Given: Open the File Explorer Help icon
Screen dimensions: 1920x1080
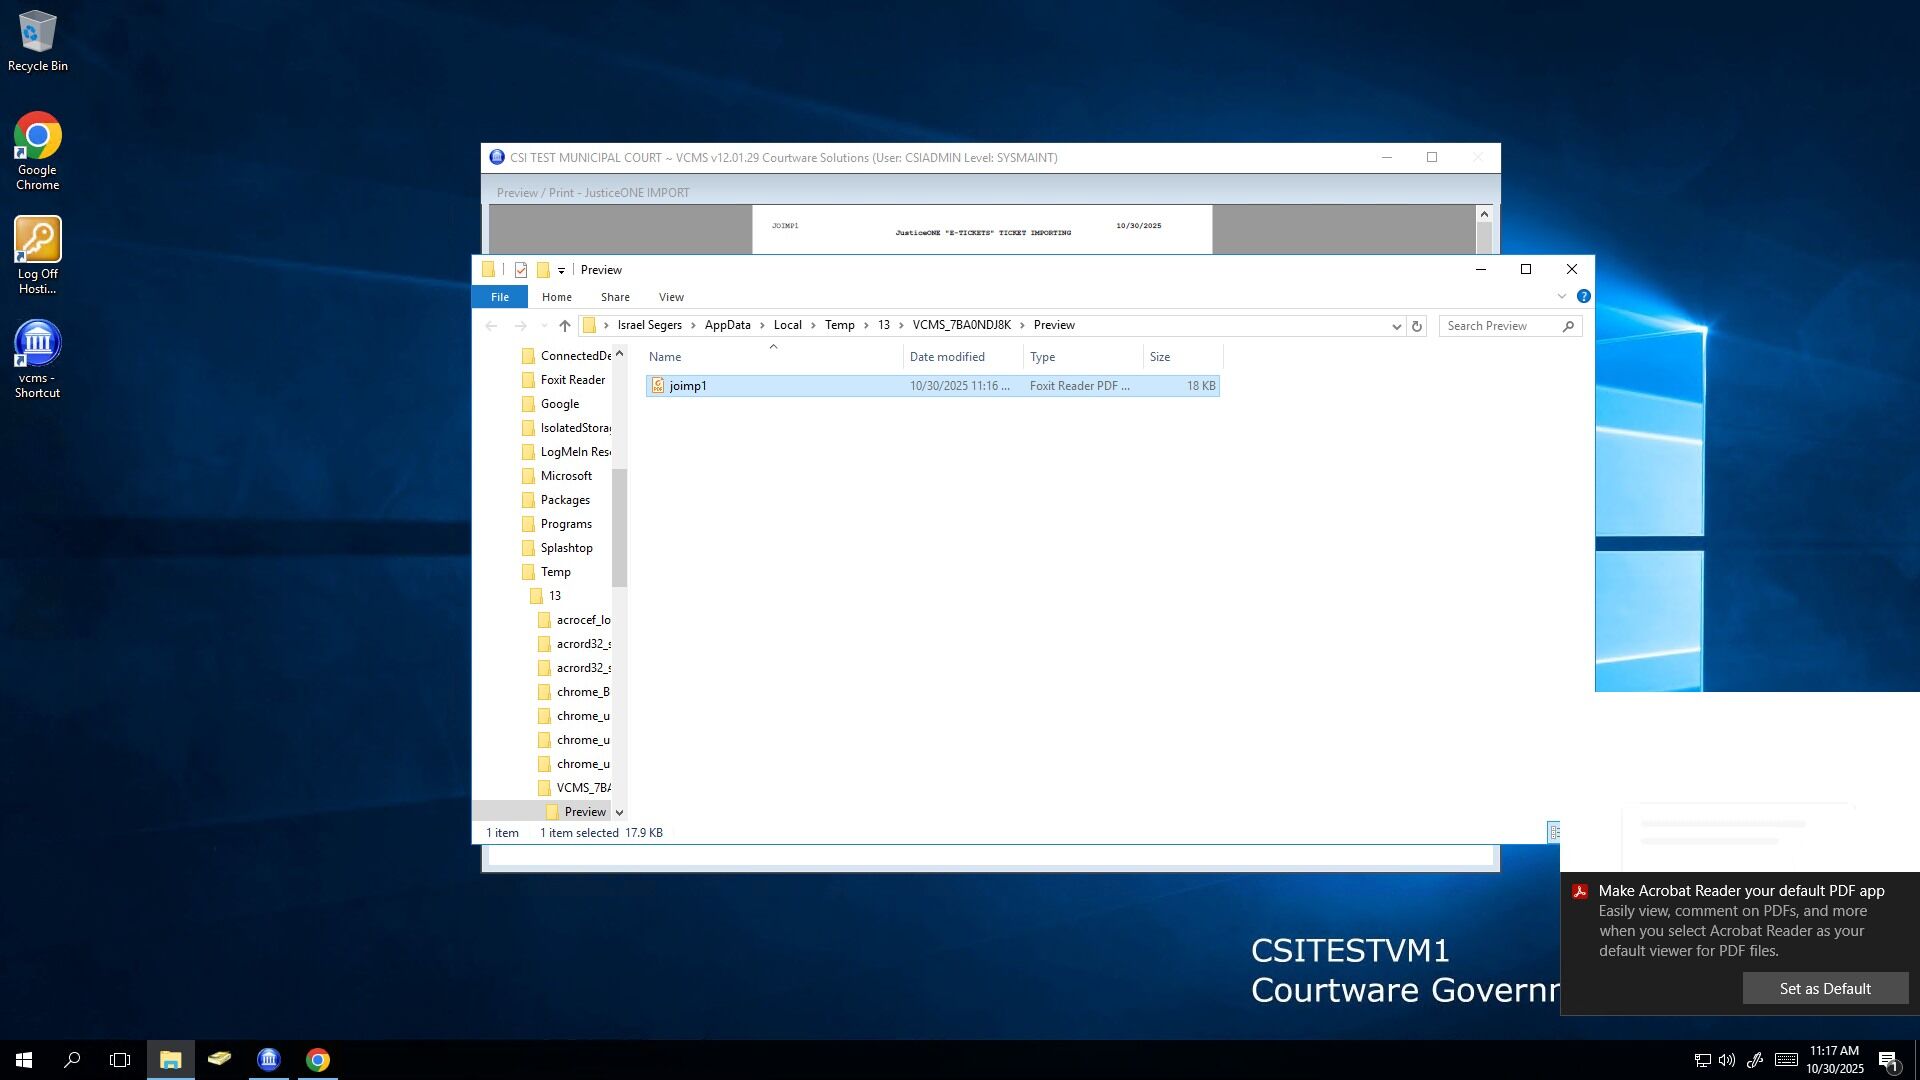Looking at the screenshot, I should [1583, 297].
